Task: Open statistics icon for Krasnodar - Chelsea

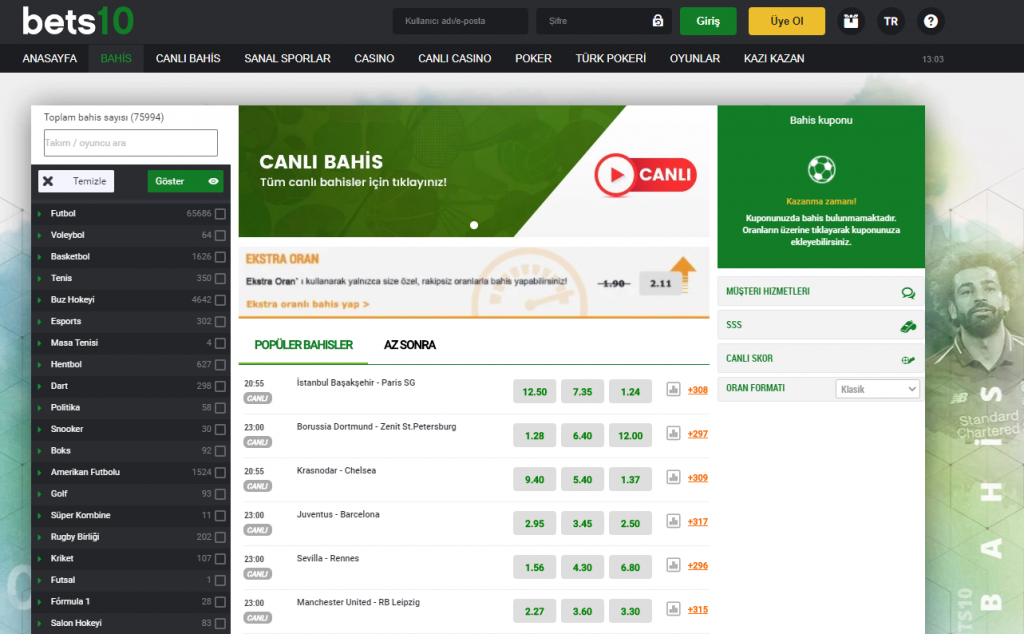Action: [x=673, y=477]
